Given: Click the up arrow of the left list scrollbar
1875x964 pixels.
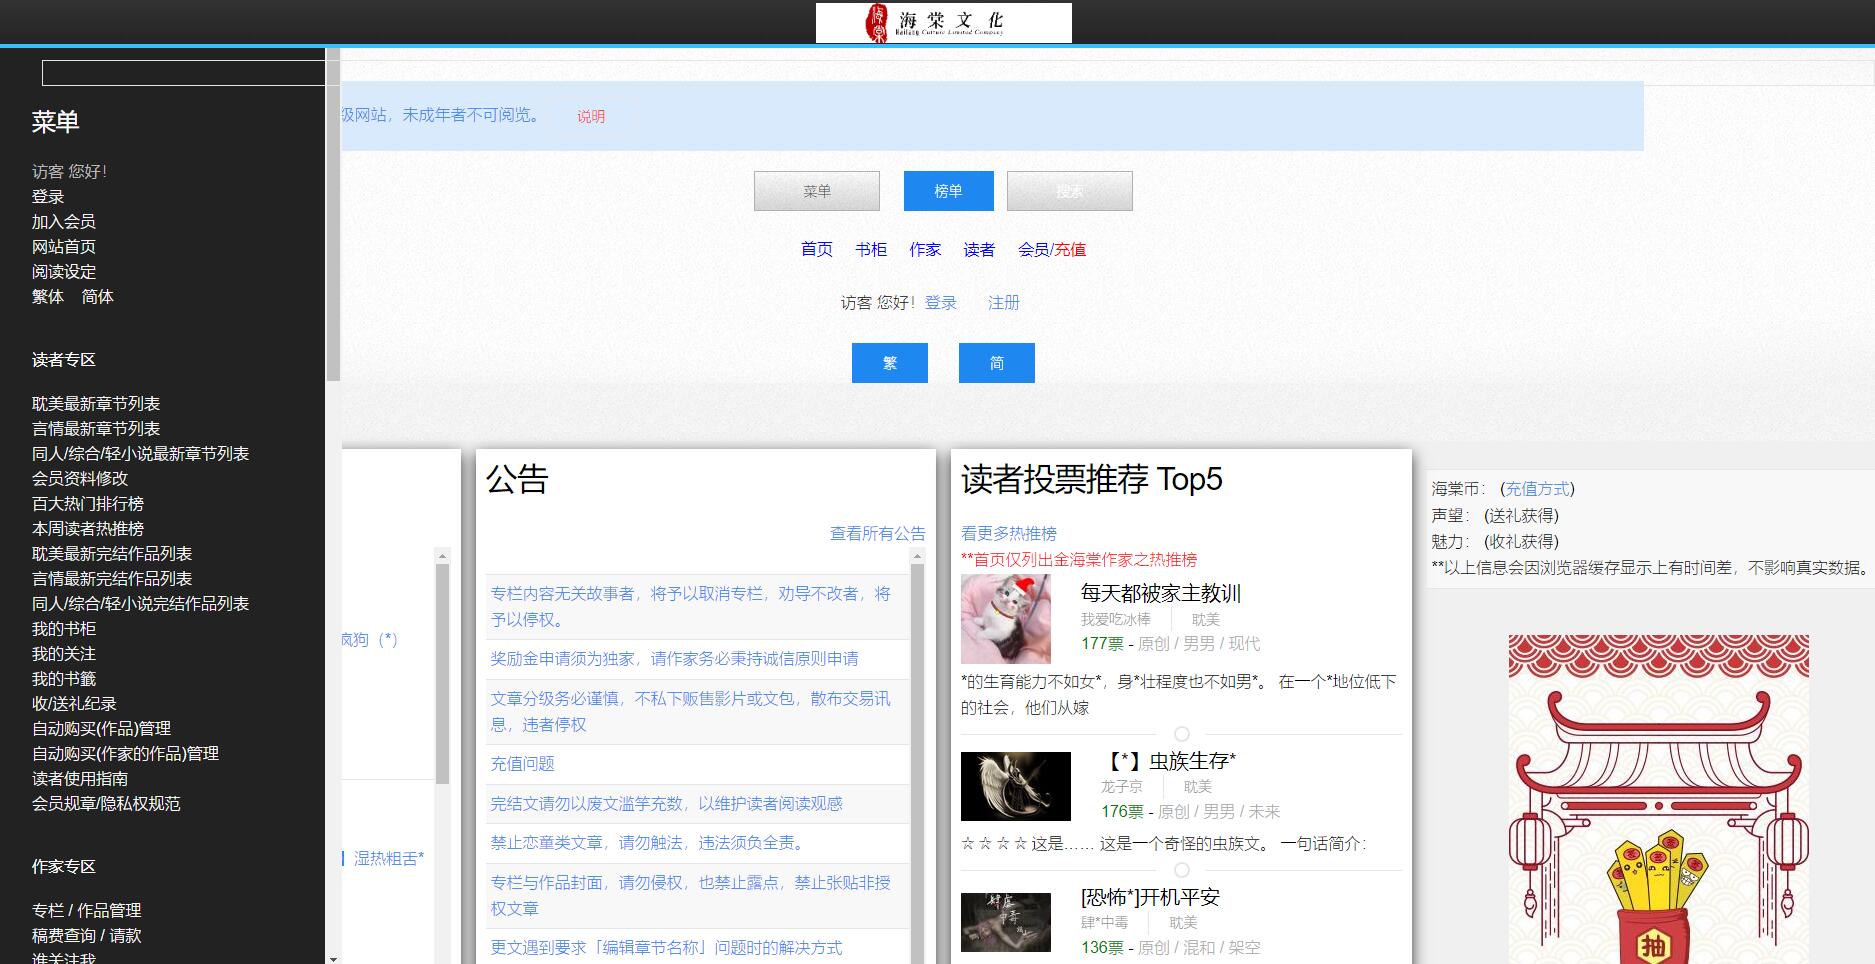Looking at the screenshot, I should (x=442, y=556).
